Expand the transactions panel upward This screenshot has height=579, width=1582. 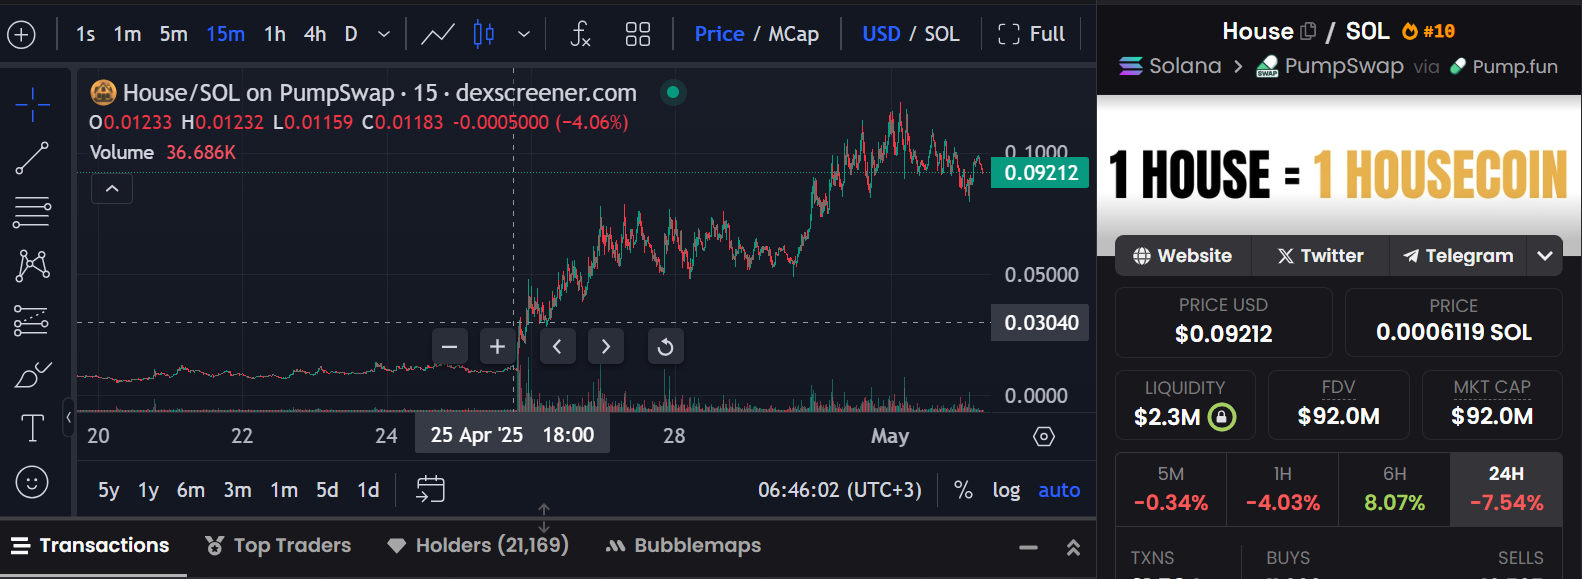click(x=1073, y=547)
